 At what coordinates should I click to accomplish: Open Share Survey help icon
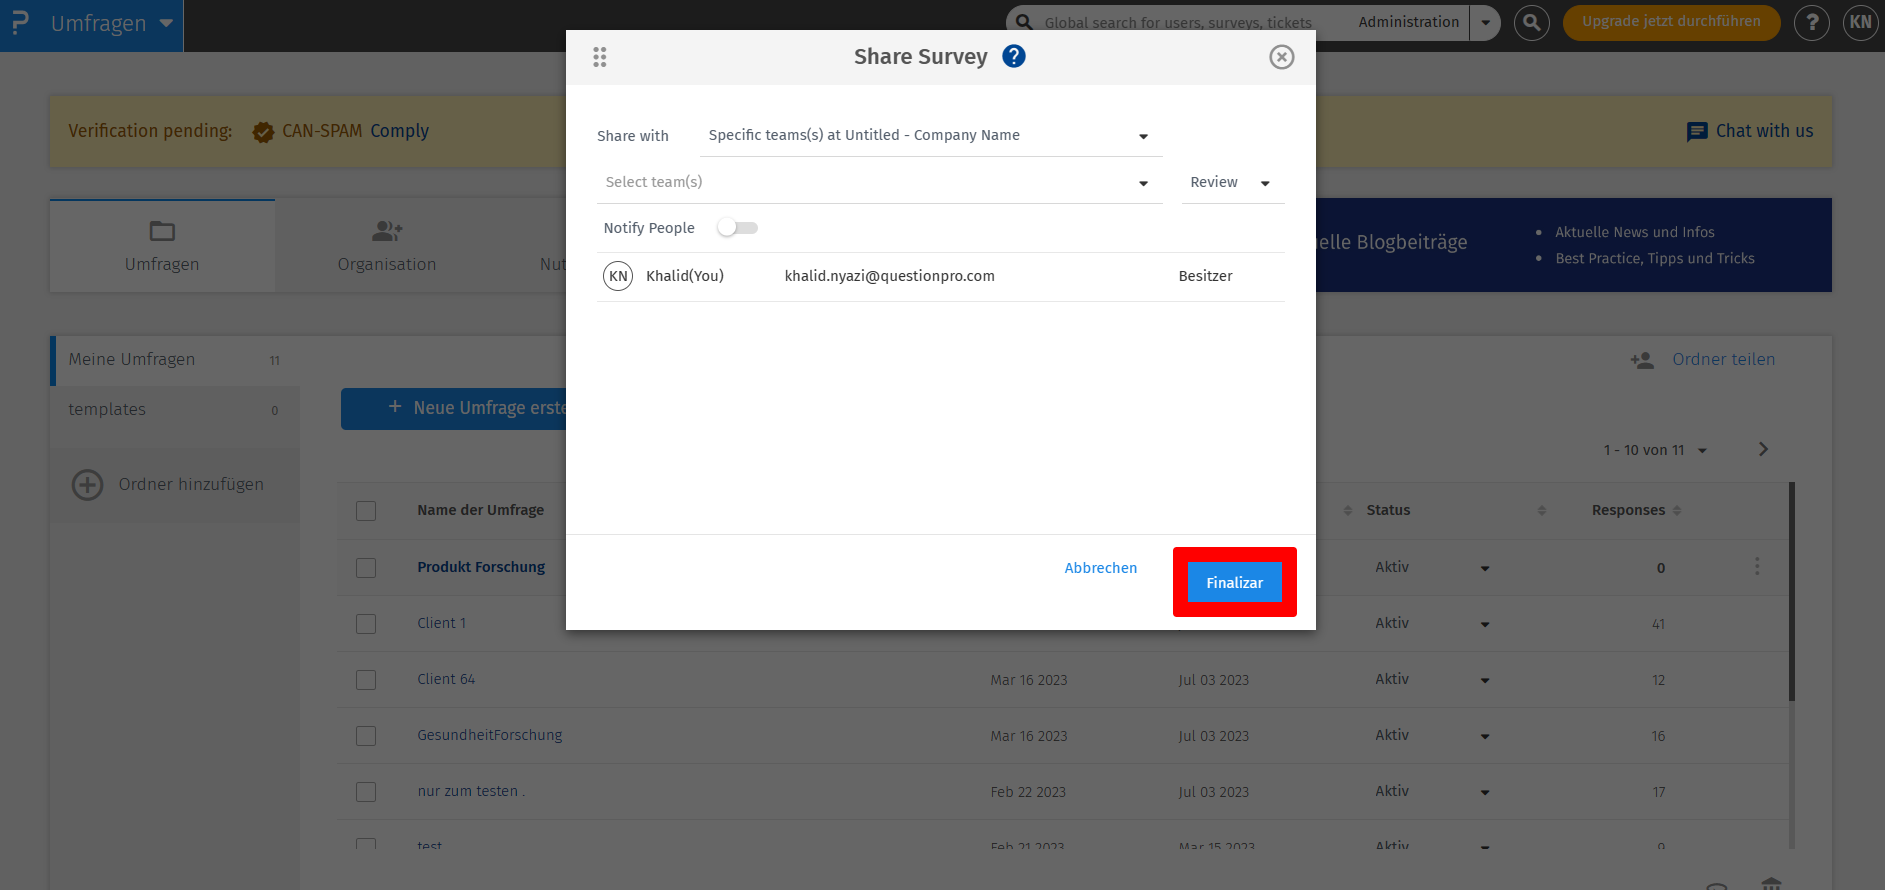(x=1014, y=56)
